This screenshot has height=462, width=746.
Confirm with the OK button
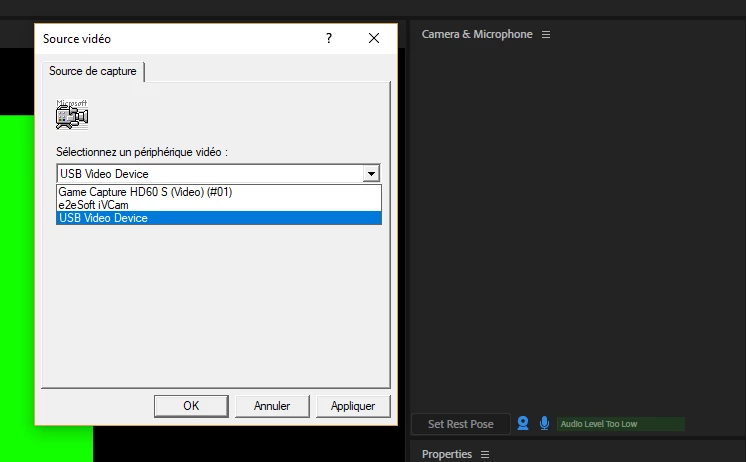191,406
